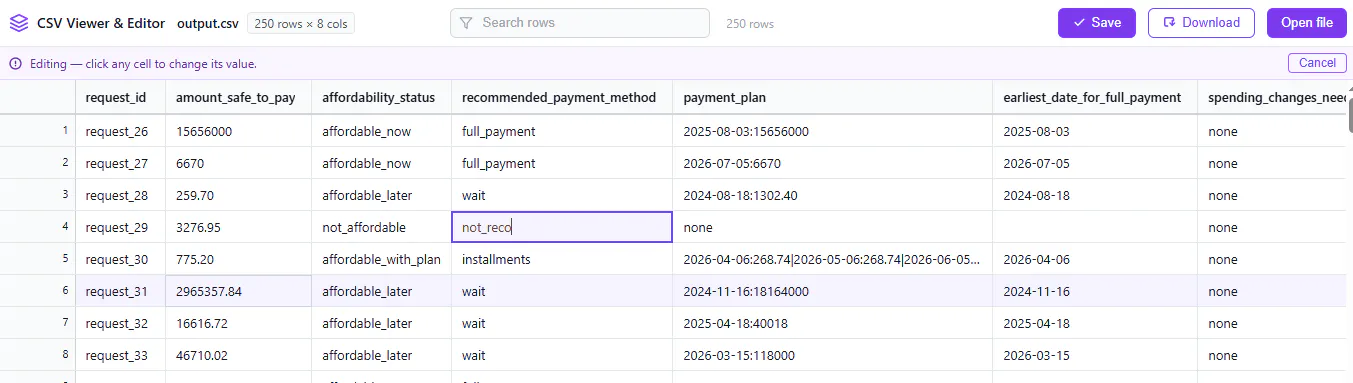The height and width of the screenshot is (383, 1353).
Task: Select the request_32 cell
Action: (121, 323)
